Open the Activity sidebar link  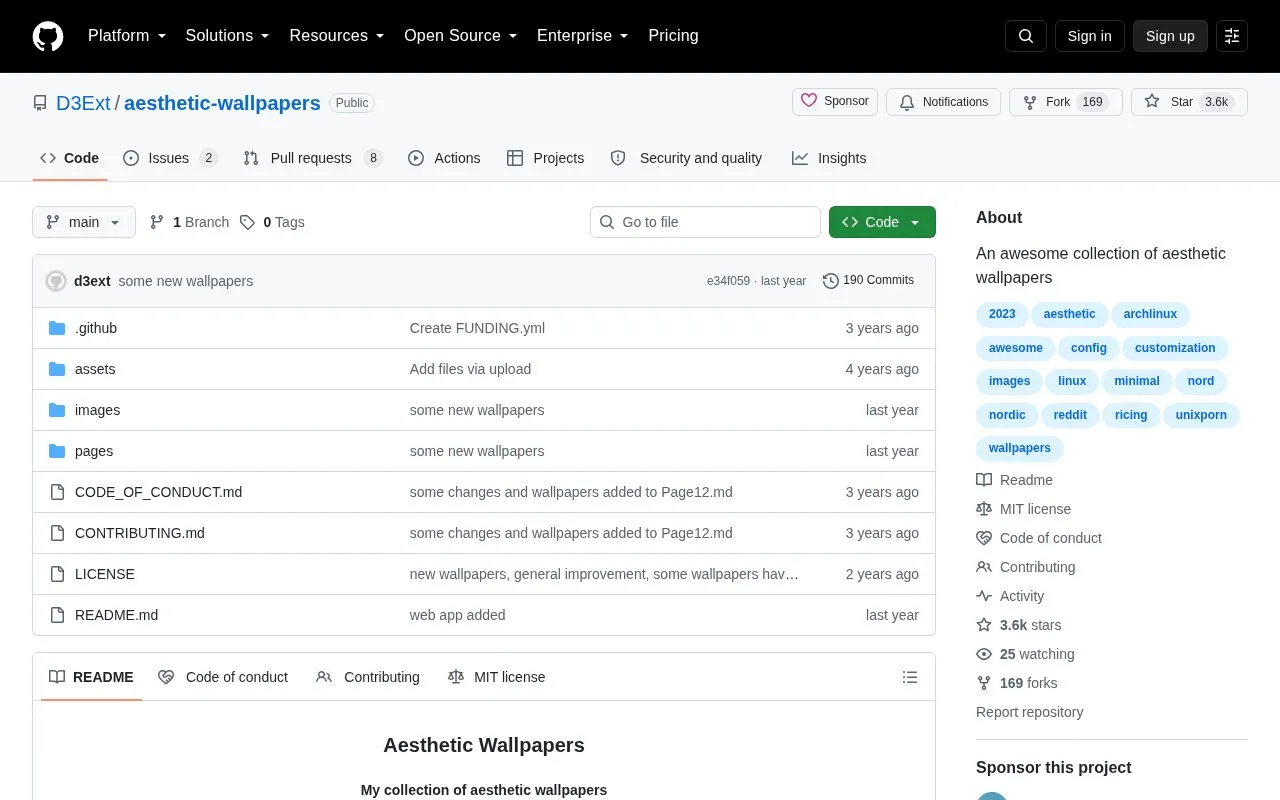pos(1010,596)
